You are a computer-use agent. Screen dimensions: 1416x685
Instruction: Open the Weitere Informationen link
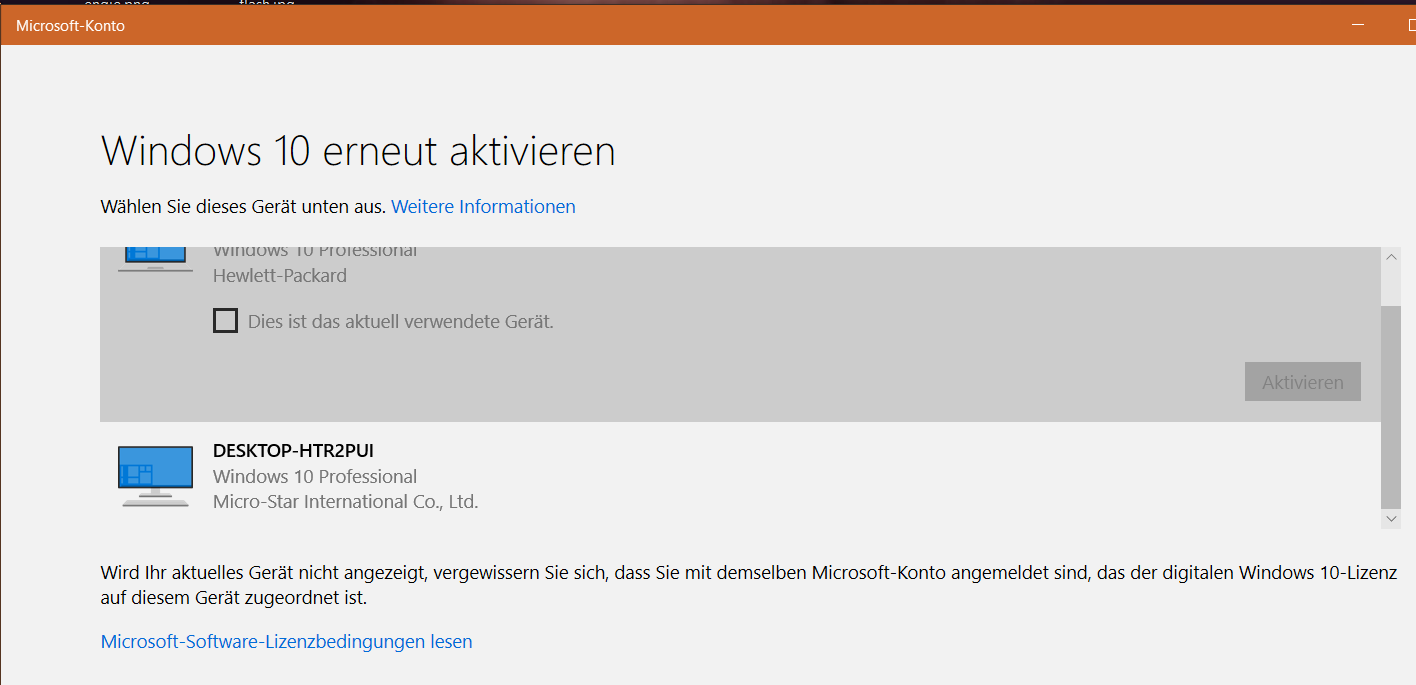coord(483,207)
